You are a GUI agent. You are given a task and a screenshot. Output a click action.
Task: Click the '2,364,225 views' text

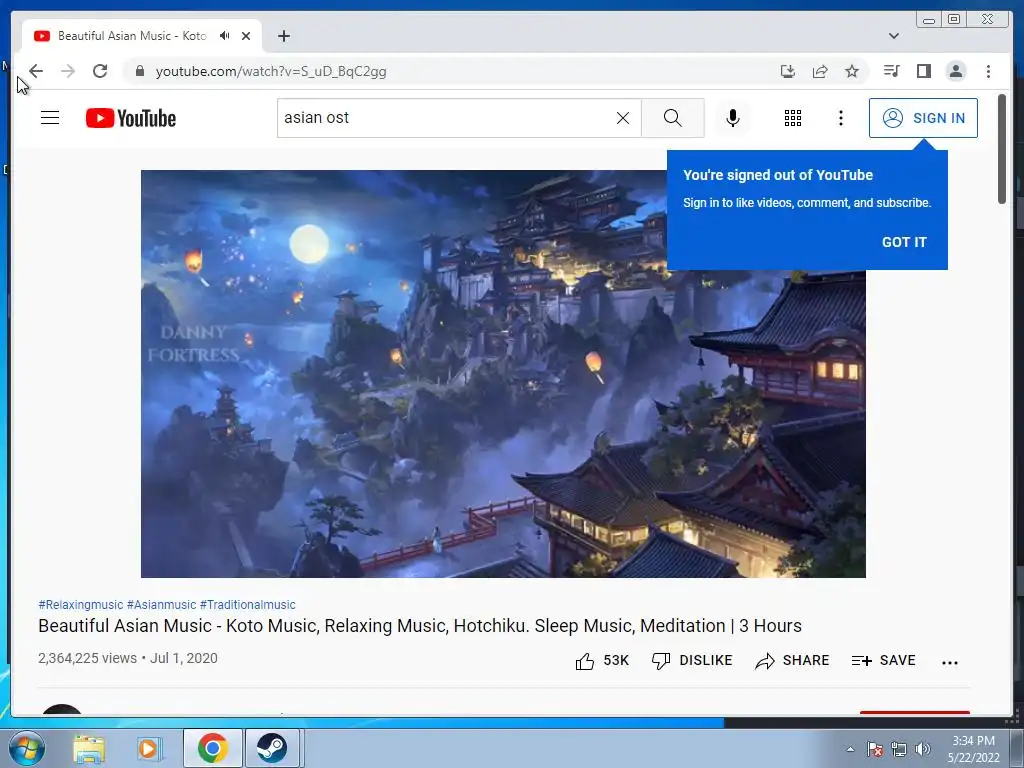(x=88, y=658)
